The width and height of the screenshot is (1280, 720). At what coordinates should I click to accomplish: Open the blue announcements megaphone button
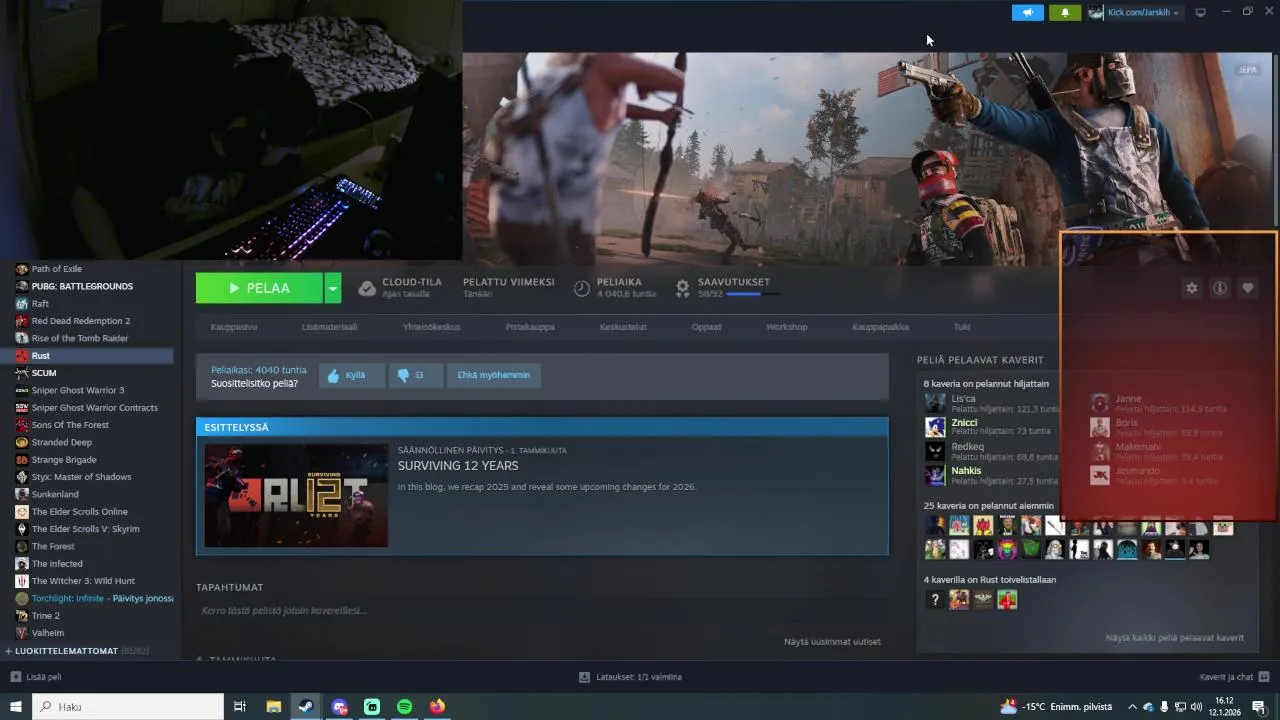(x=1027, y=12)
